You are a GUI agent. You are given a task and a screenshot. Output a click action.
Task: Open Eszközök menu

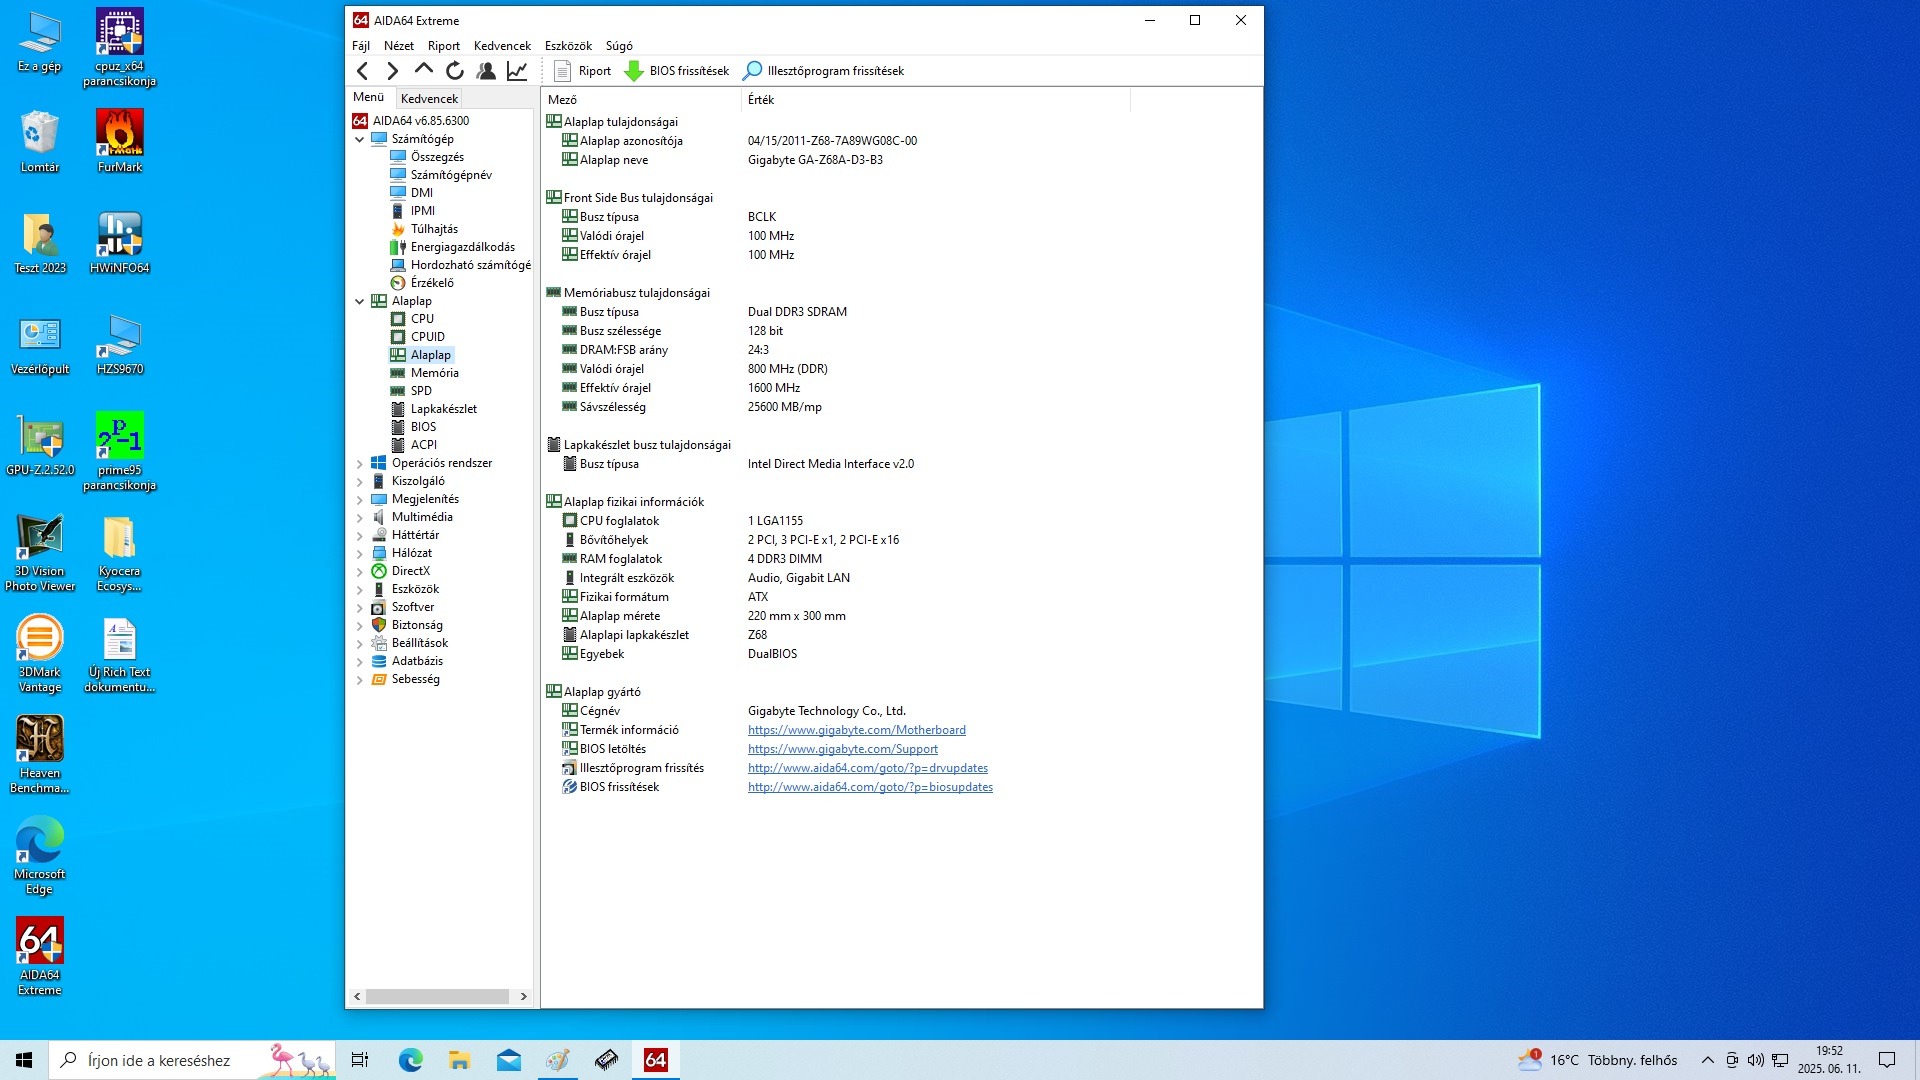point(568,46)
